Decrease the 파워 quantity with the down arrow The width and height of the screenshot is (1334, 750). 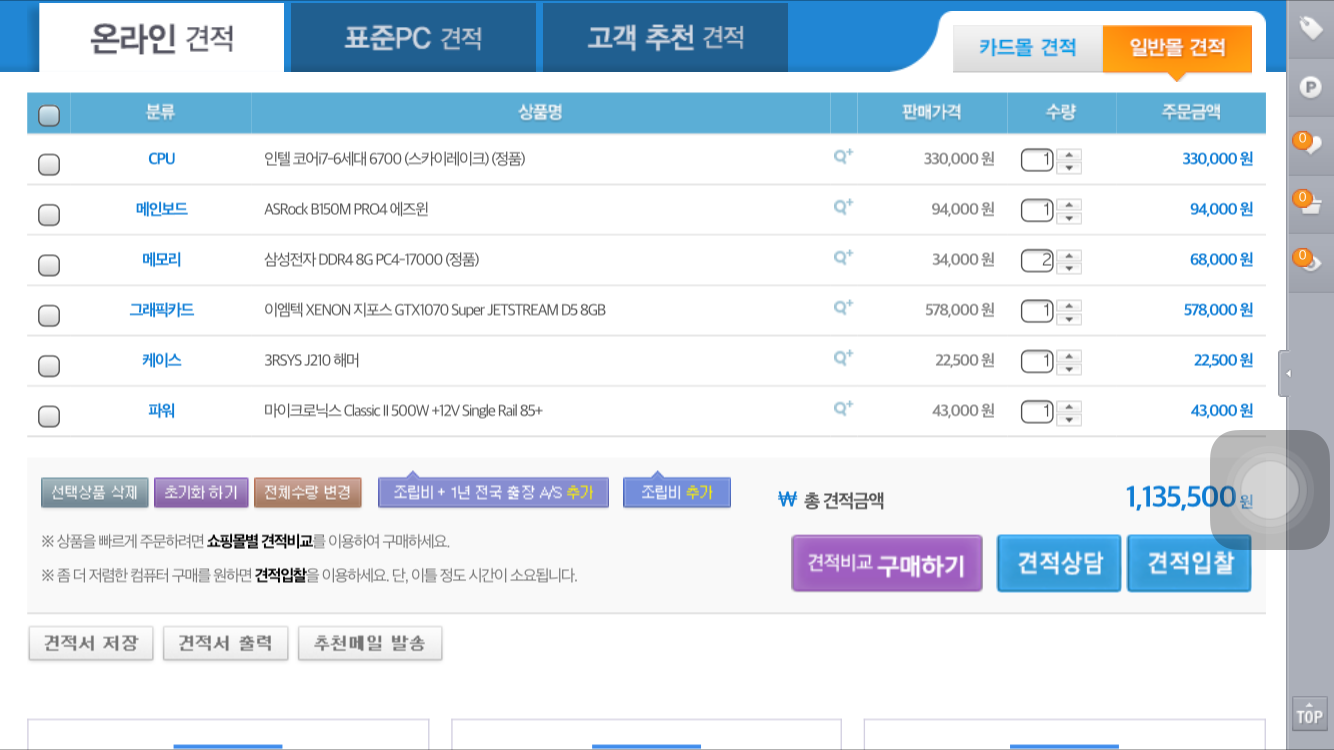pos(1070,419)
